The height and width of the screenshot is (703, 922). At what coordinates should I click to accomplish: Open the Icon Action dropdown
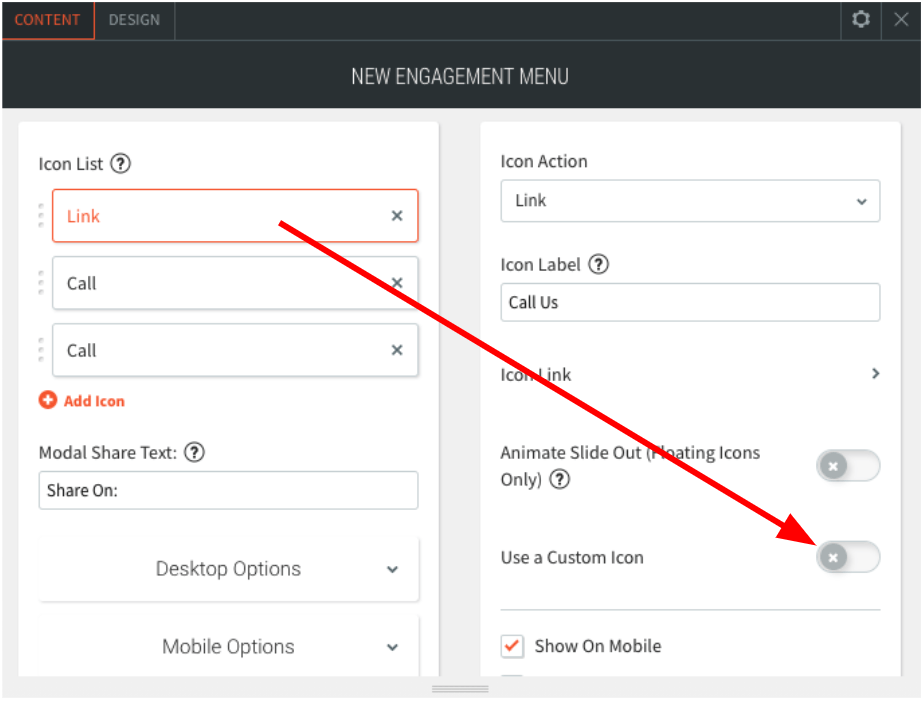coord(689,201)
